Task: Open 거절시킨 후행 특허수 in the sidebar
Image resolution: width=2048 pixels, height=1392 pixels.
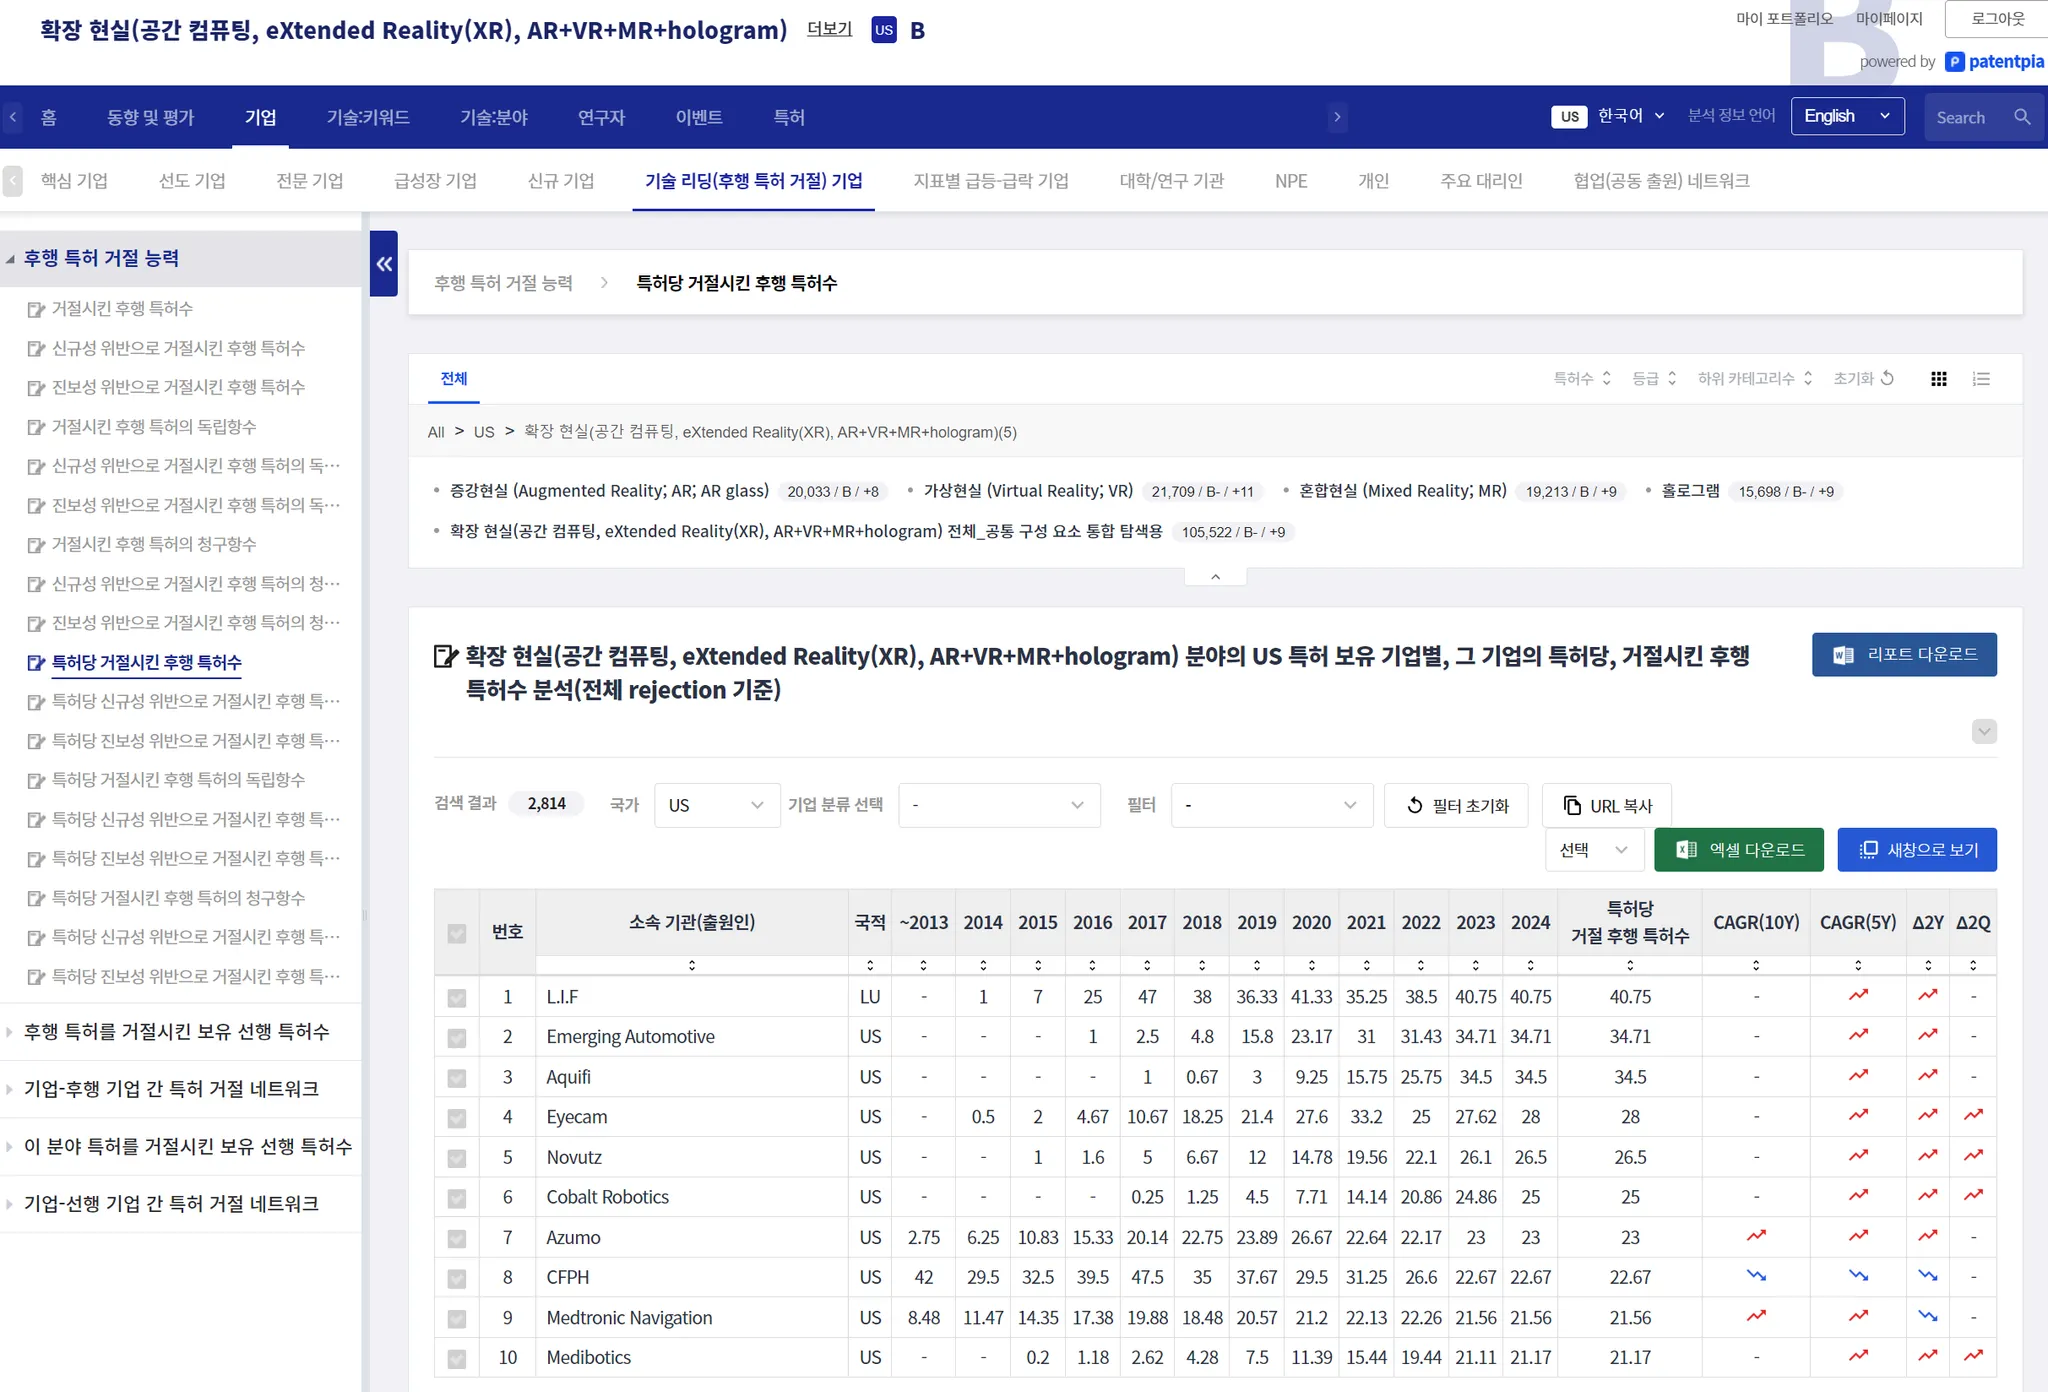Action: click(x=122, y=309)
